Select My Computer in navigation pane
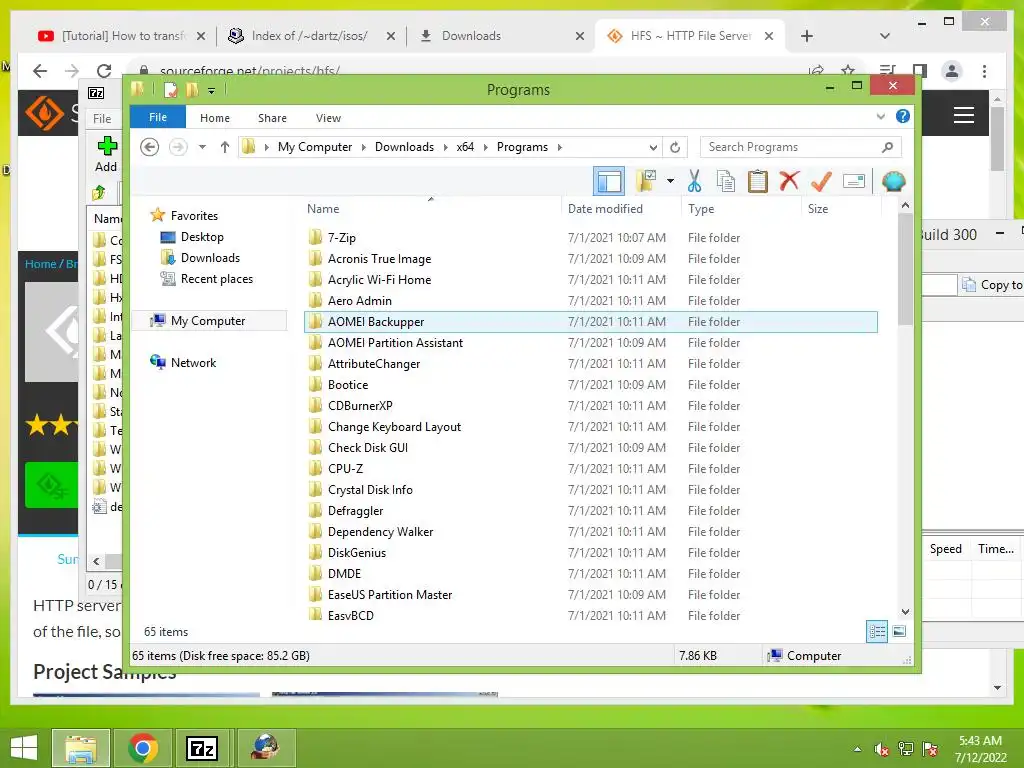1024x768 pixels. (208, 321)
